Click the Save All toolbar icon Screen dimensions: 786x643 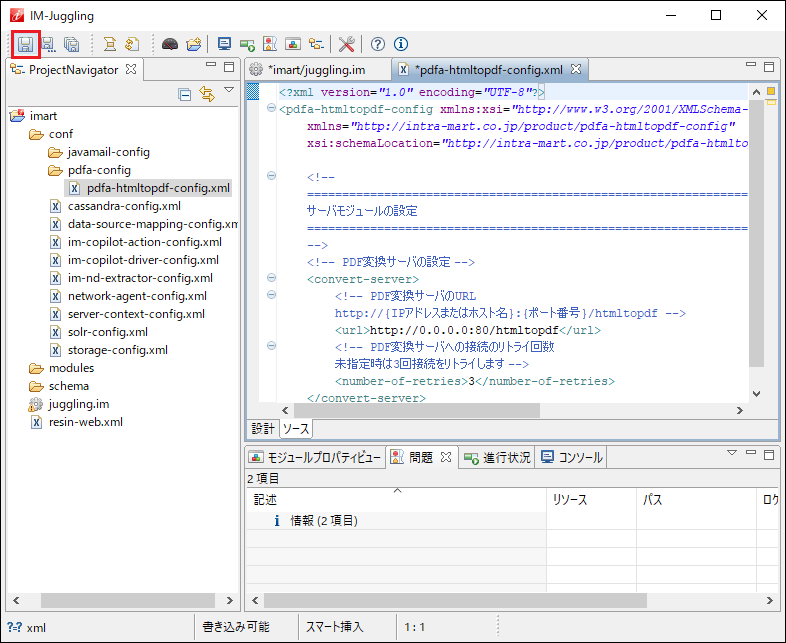(x=71, y=44)
